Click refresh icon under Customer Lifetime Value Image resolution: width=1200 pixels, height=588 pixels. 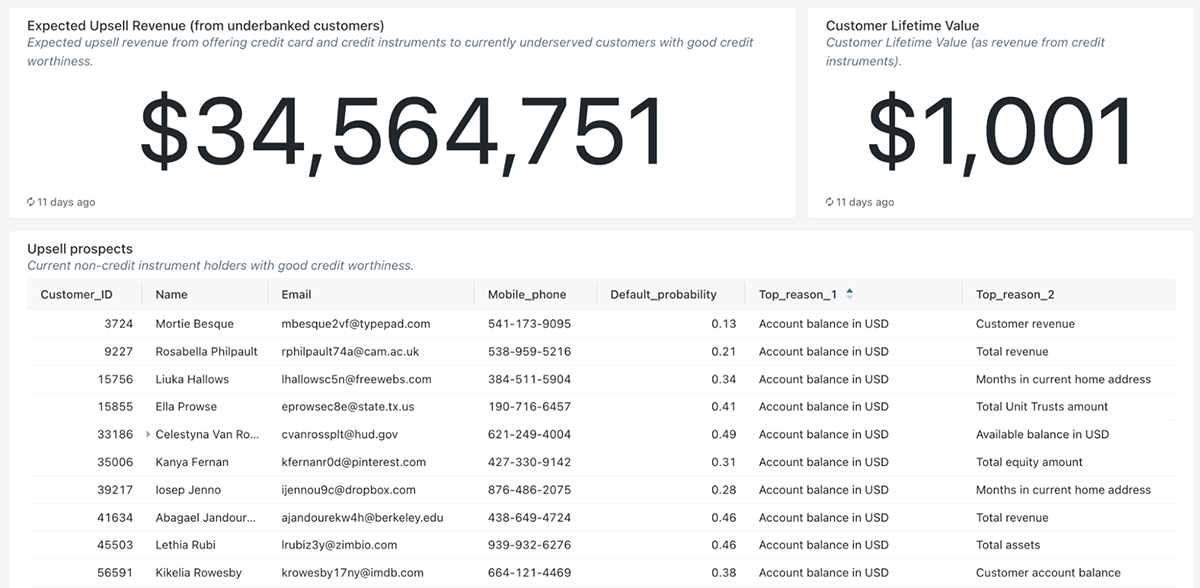coord(830,202)
